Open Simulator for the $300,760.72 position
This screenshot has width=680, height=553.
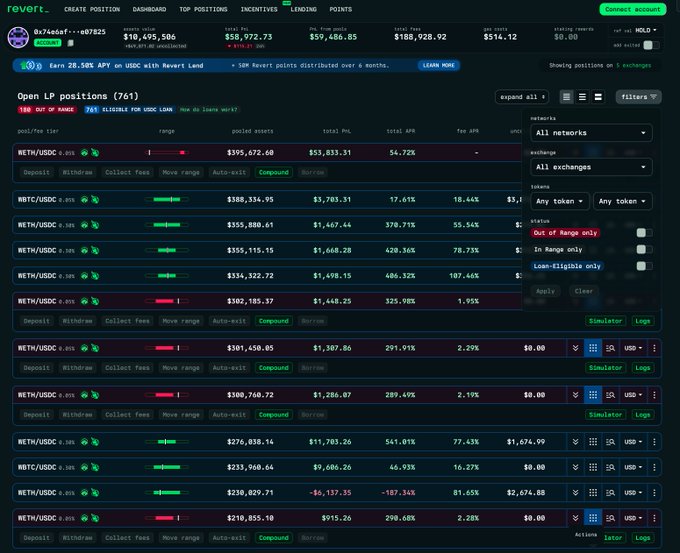pyautogui.click(x=605, y=415)
